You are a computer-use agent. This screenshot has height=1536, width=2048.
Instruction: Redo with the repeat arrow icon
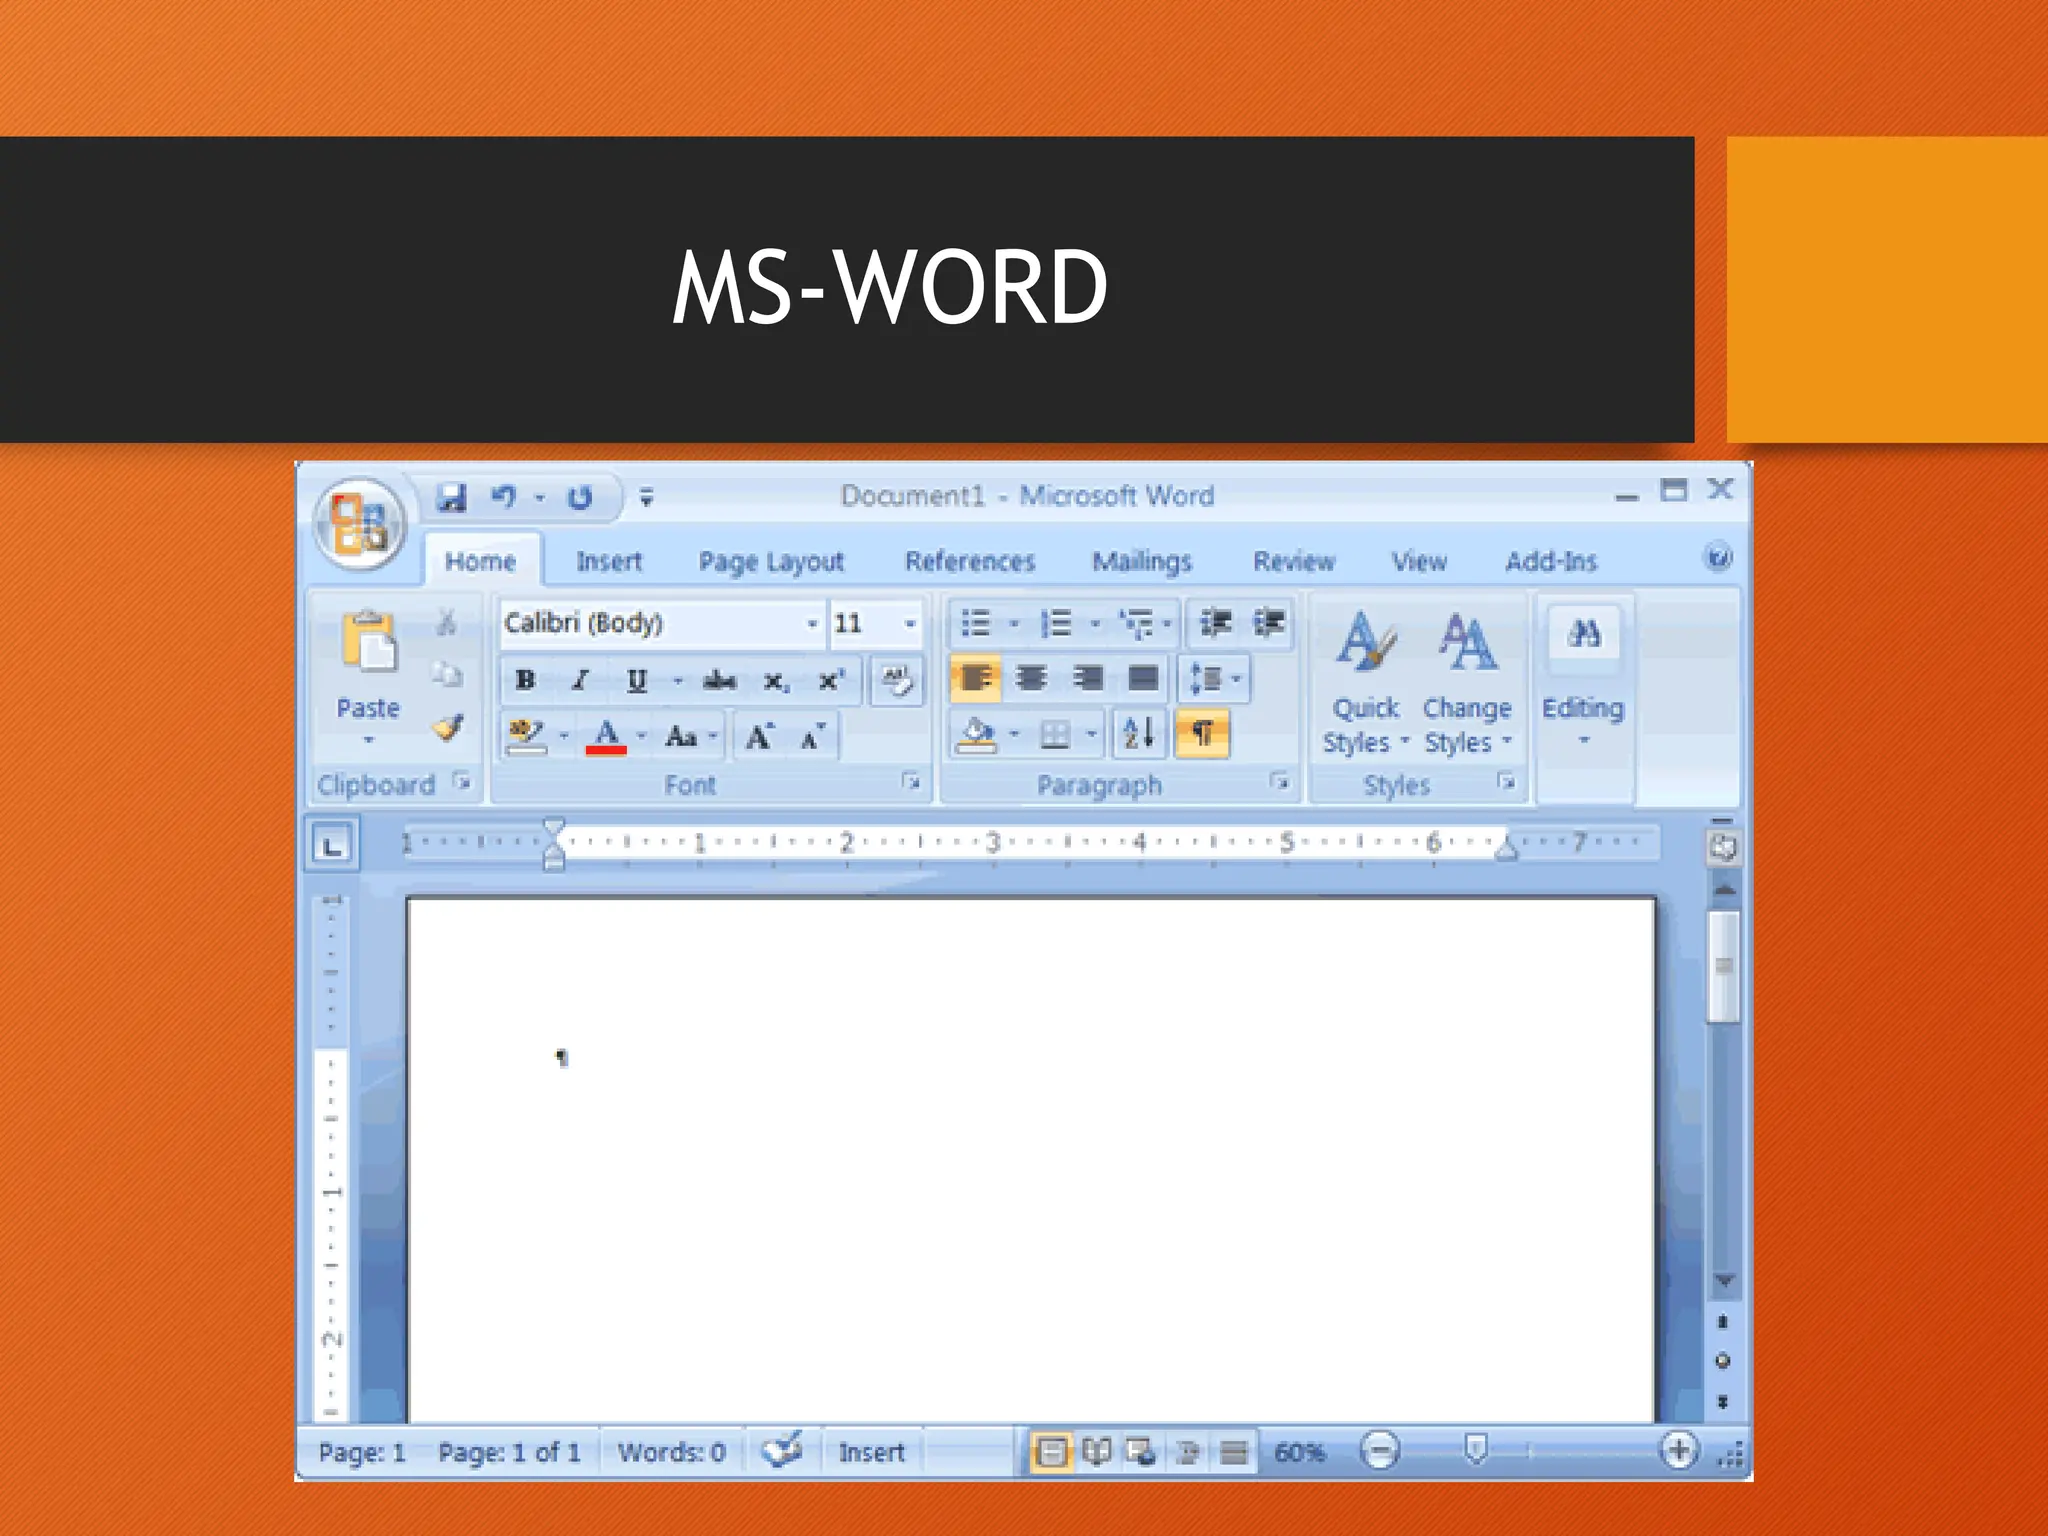click(580, 497)
